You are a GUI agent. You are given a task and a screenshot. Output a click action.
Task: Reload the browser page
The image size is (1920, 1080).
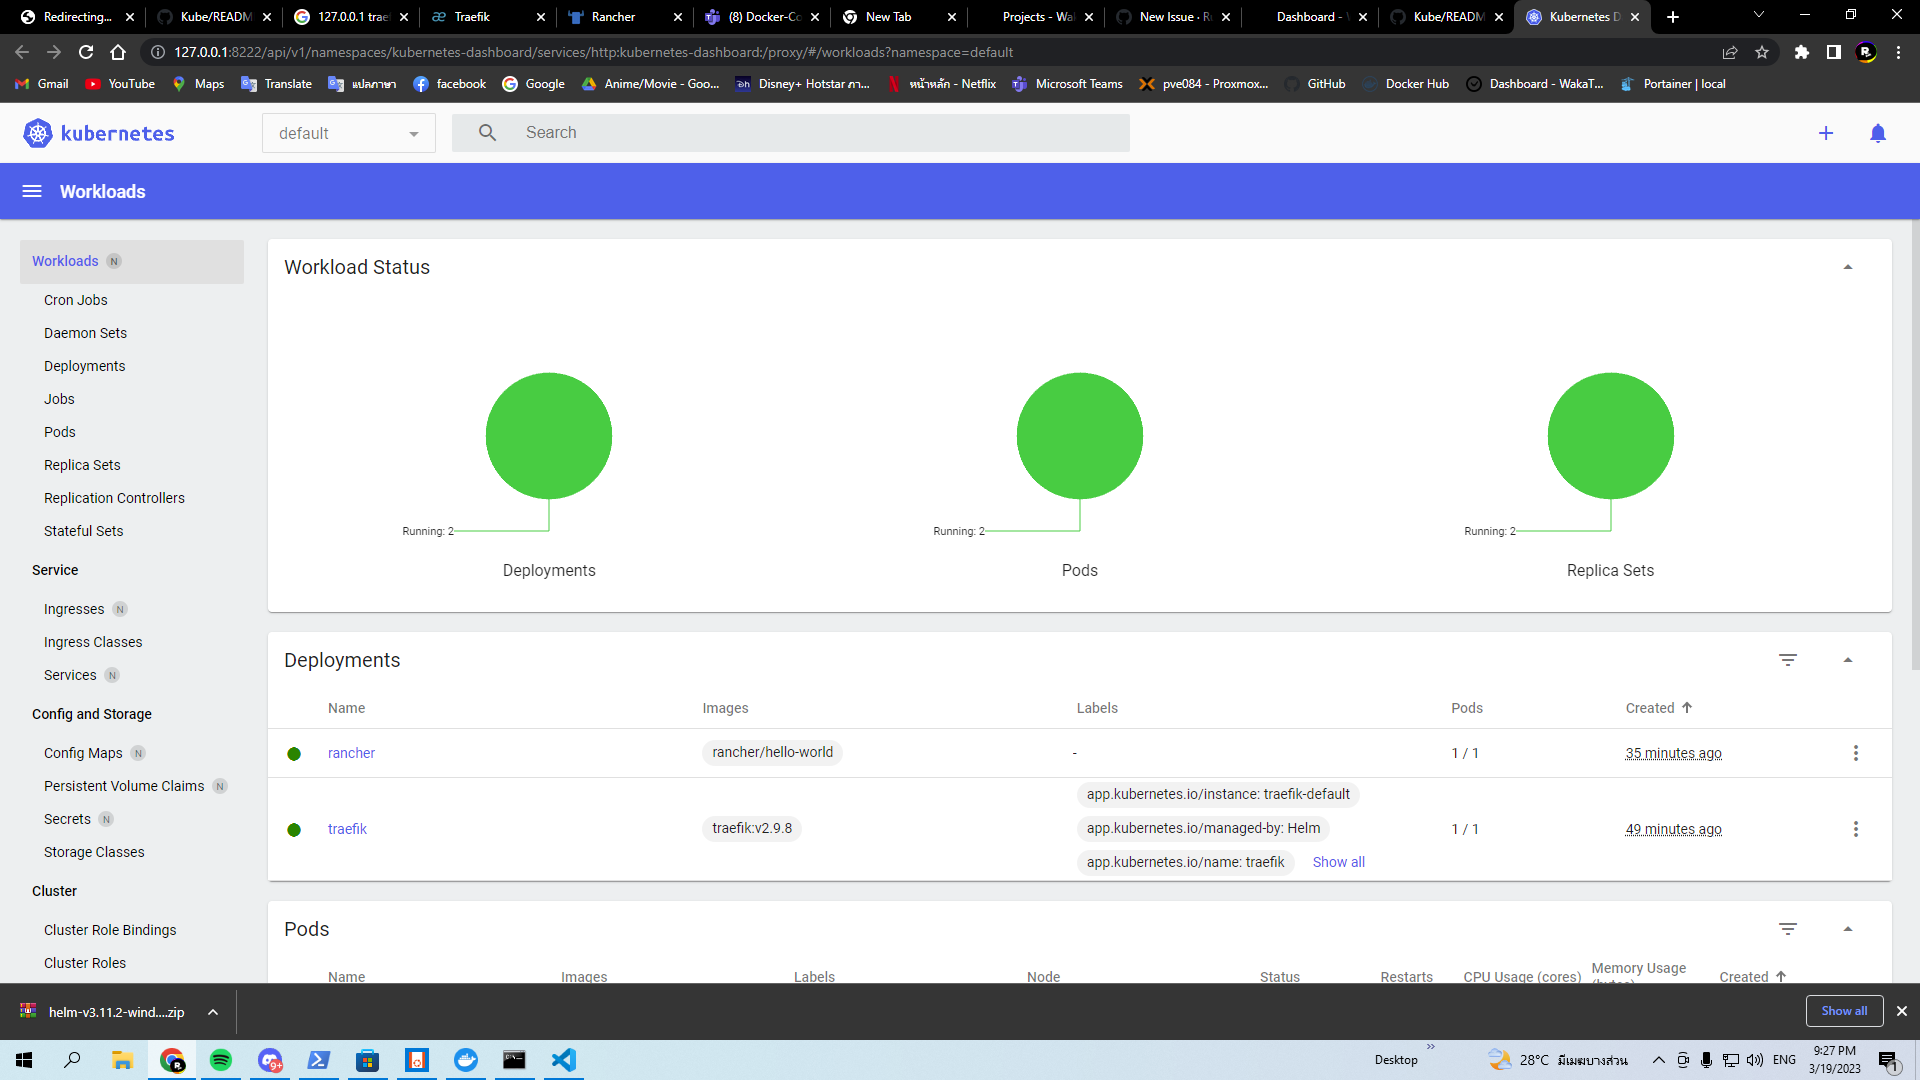point(86,52)
